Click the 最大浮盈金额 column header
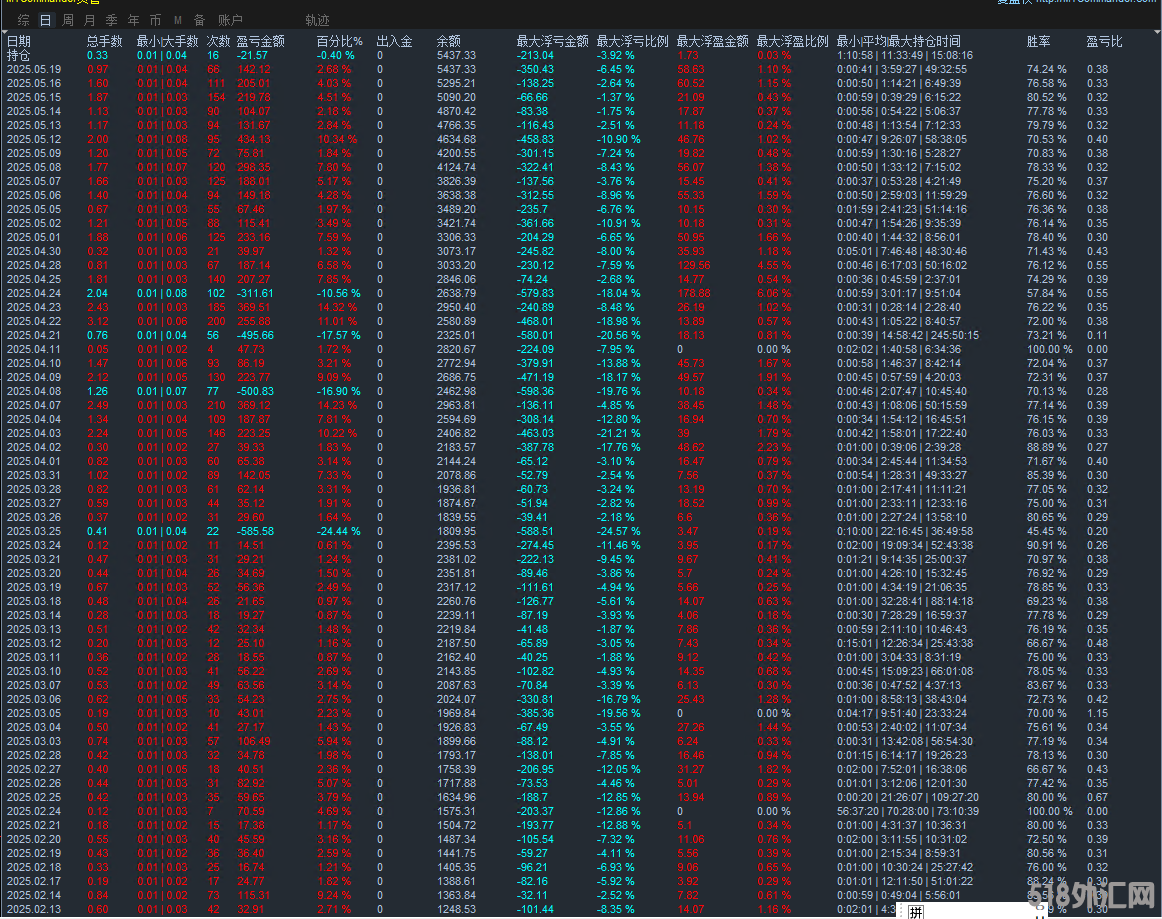 [x=713, y=42]
